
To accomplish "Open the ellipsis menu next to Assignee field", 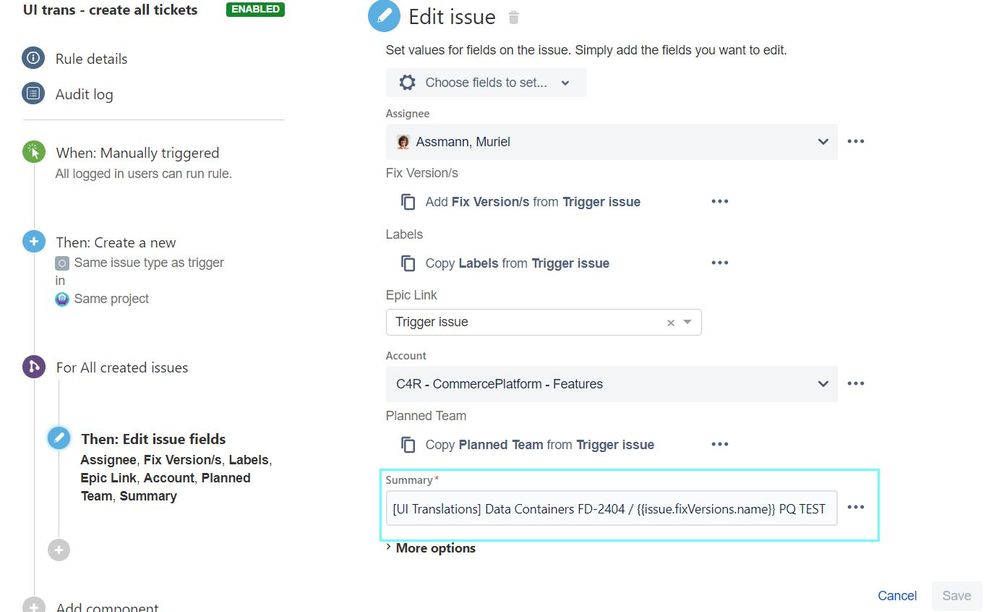I will pyautogui.click(x=855, y=141).
